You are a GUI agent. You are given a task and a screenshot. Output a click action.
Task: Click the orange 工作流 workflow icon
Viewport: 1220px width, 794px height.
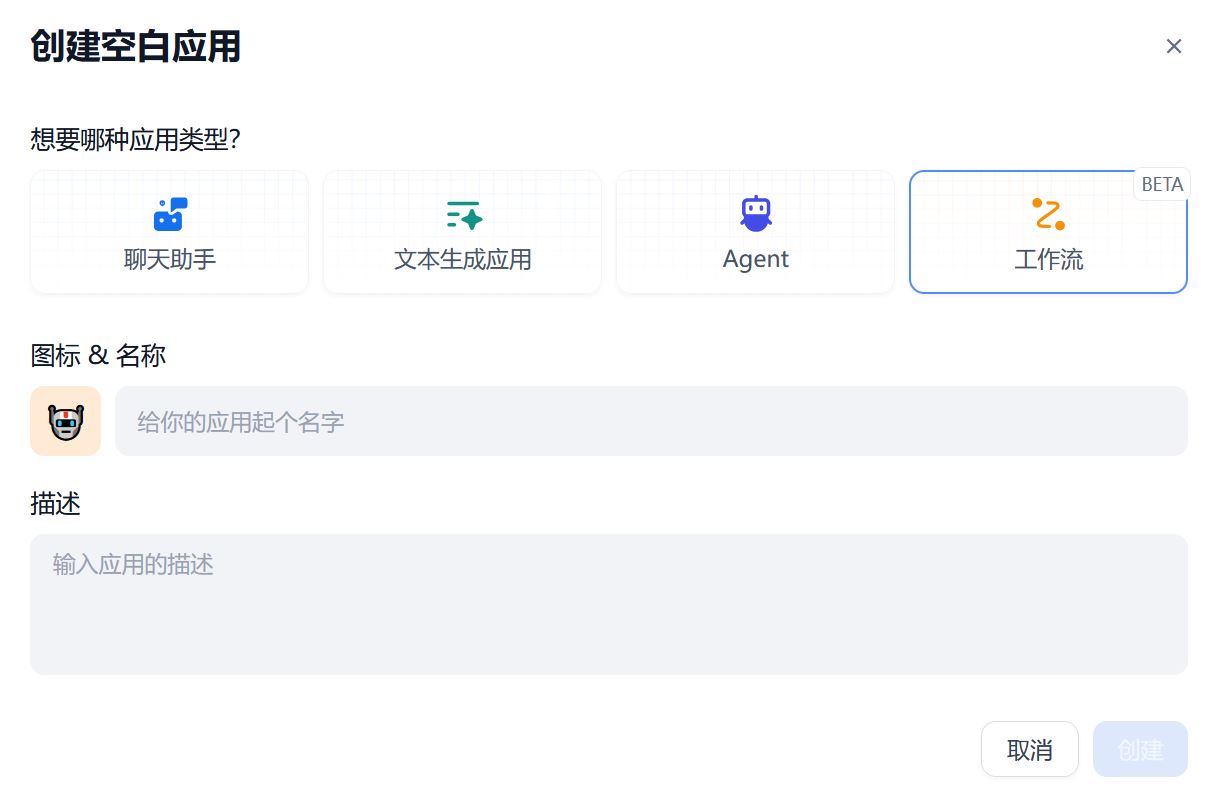pyautogui.click(x=1048, y=214)
